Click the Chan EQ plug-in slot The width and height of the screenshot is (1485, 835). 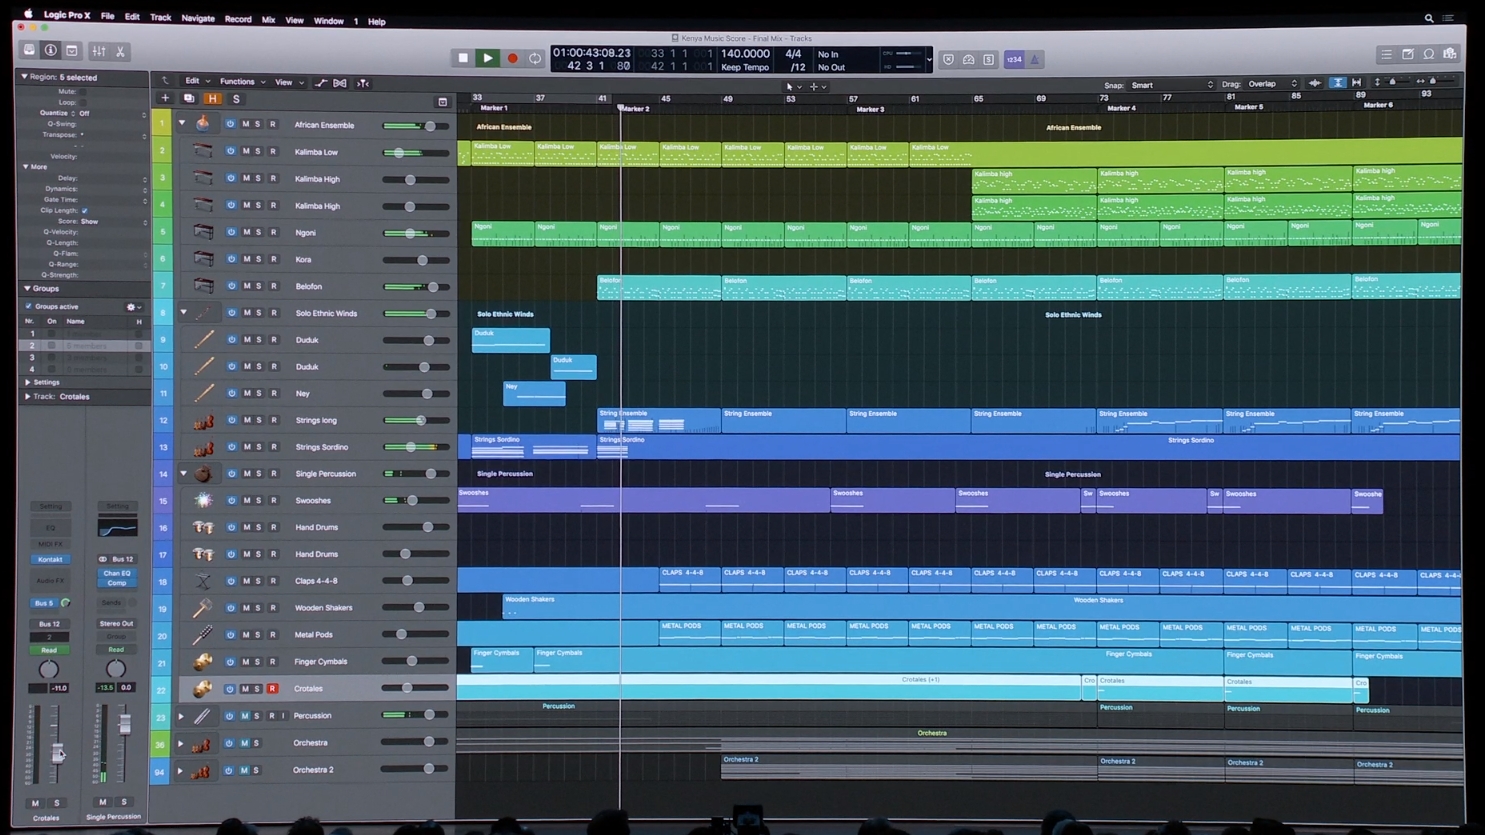point(117,573)
